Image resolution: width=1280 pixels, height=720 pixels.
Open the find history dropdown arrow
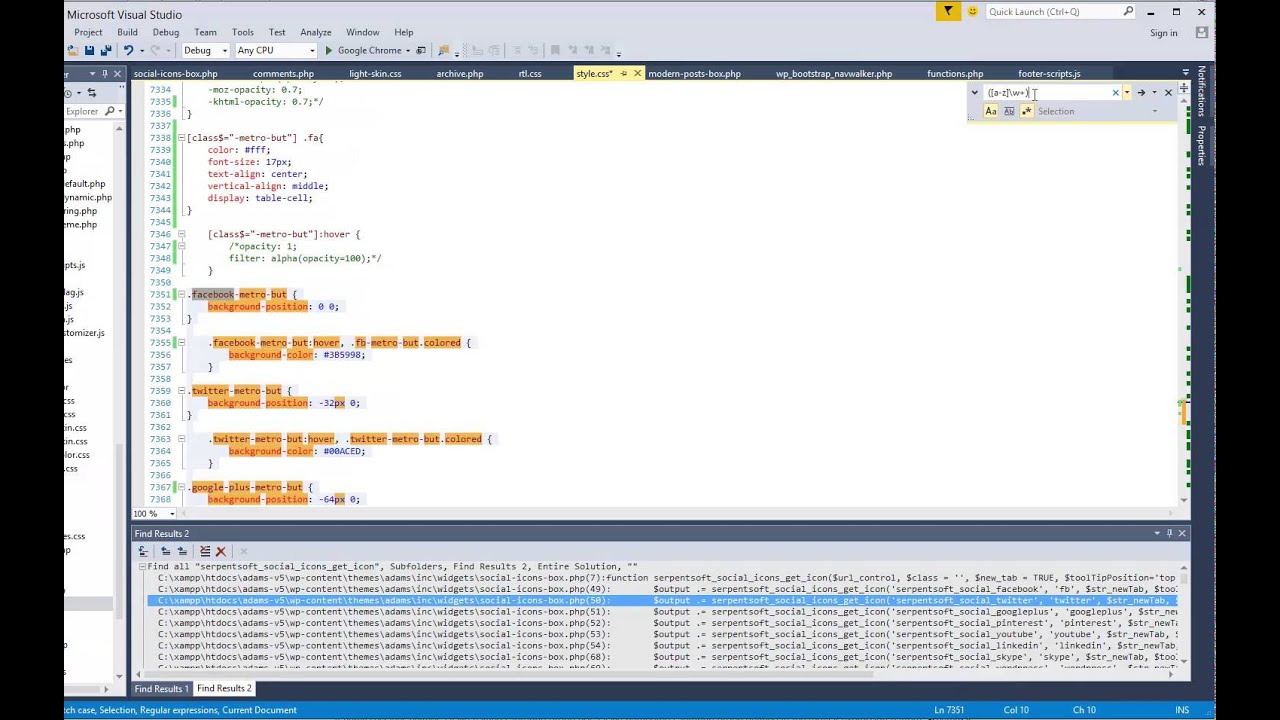pos(1127,92)
